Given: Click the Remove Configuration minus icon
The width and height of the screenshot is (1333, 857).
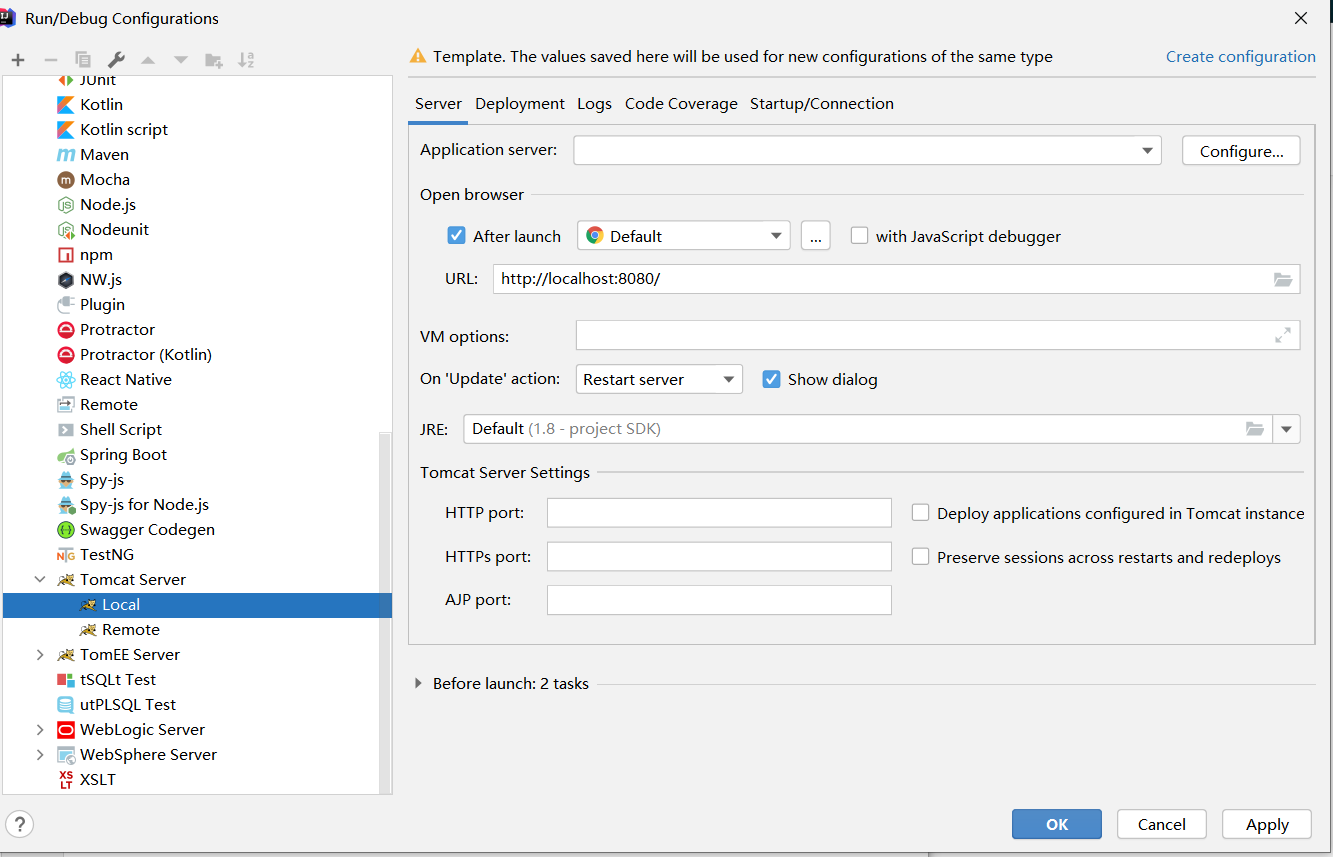Looking at the screenshot, I should point(50,60).
